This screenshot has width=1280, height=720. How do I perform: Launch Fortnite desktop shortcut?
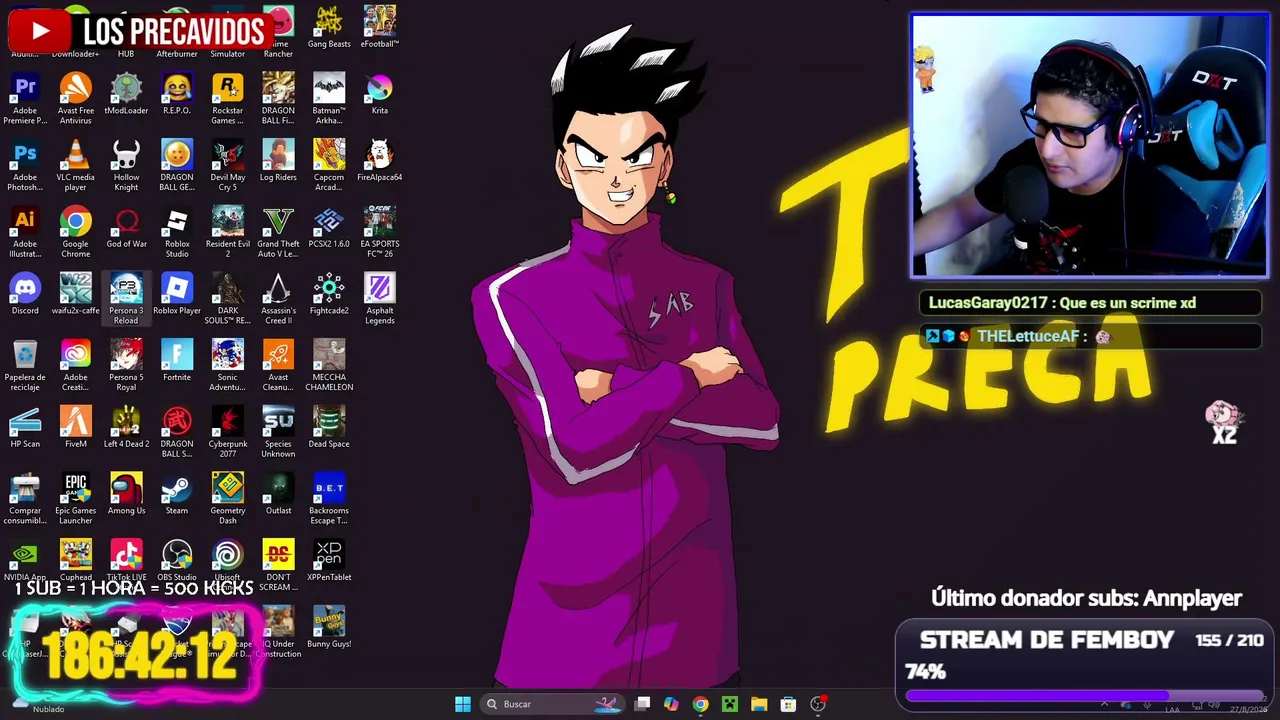[x=177, y=362]
